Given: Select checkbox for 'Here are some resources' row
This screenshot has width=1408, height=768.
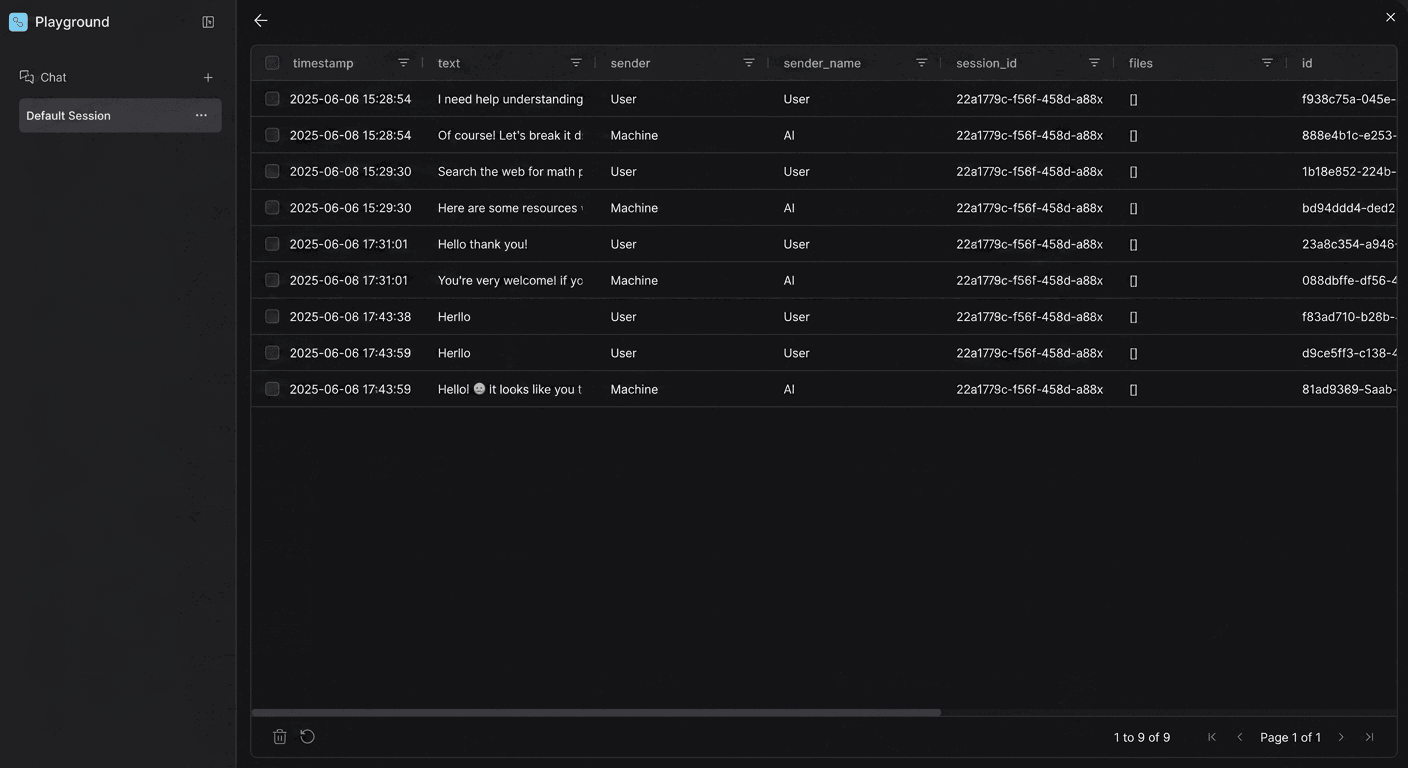Looking at the screenshot, I should 272,208.
